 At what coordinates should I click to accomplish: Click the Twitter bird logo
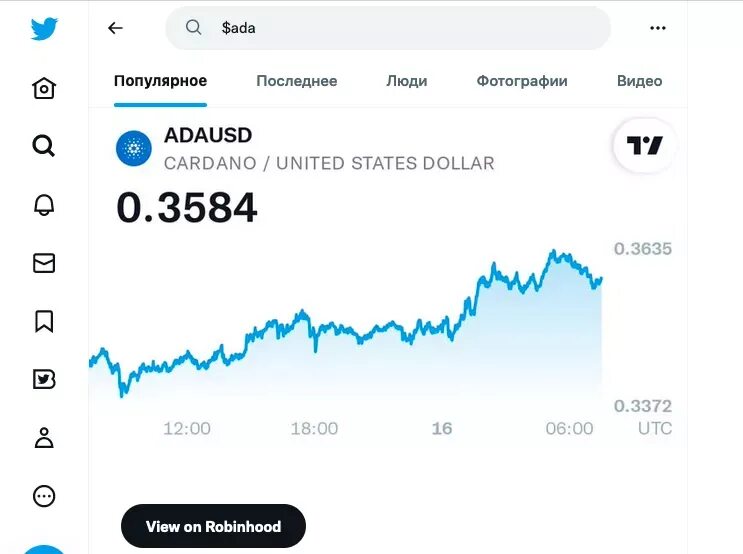(44, 28)
